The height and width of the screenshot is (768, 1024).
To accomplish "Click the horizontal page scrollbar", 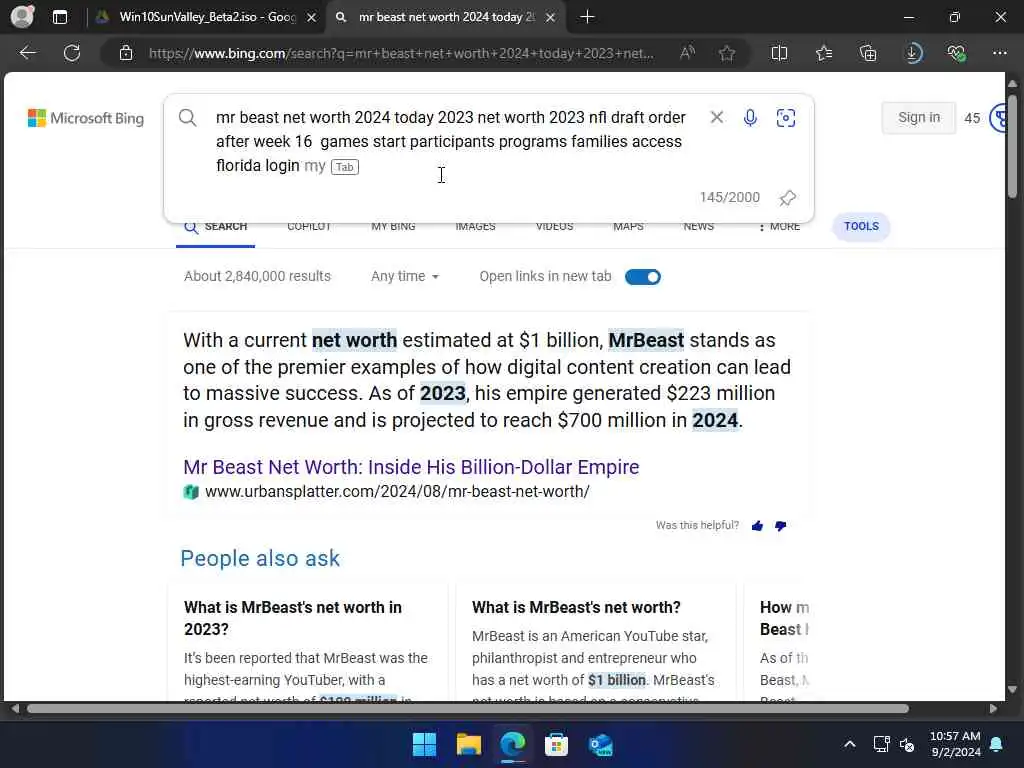I will point(467,709).
